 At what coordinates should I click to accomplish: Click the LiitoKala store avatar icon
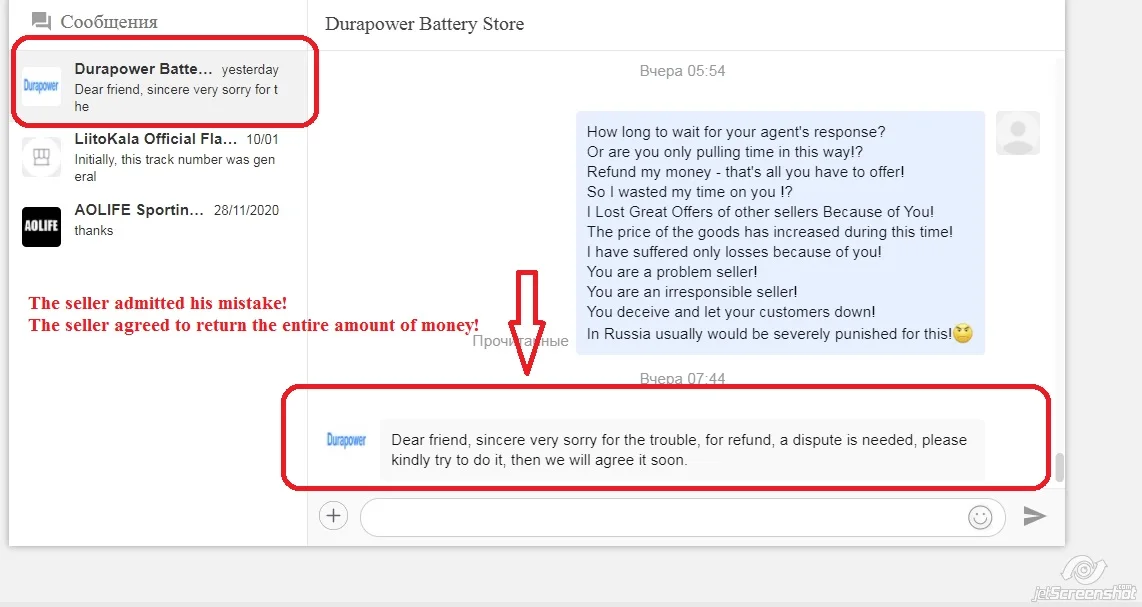click(x=41, y=157)
